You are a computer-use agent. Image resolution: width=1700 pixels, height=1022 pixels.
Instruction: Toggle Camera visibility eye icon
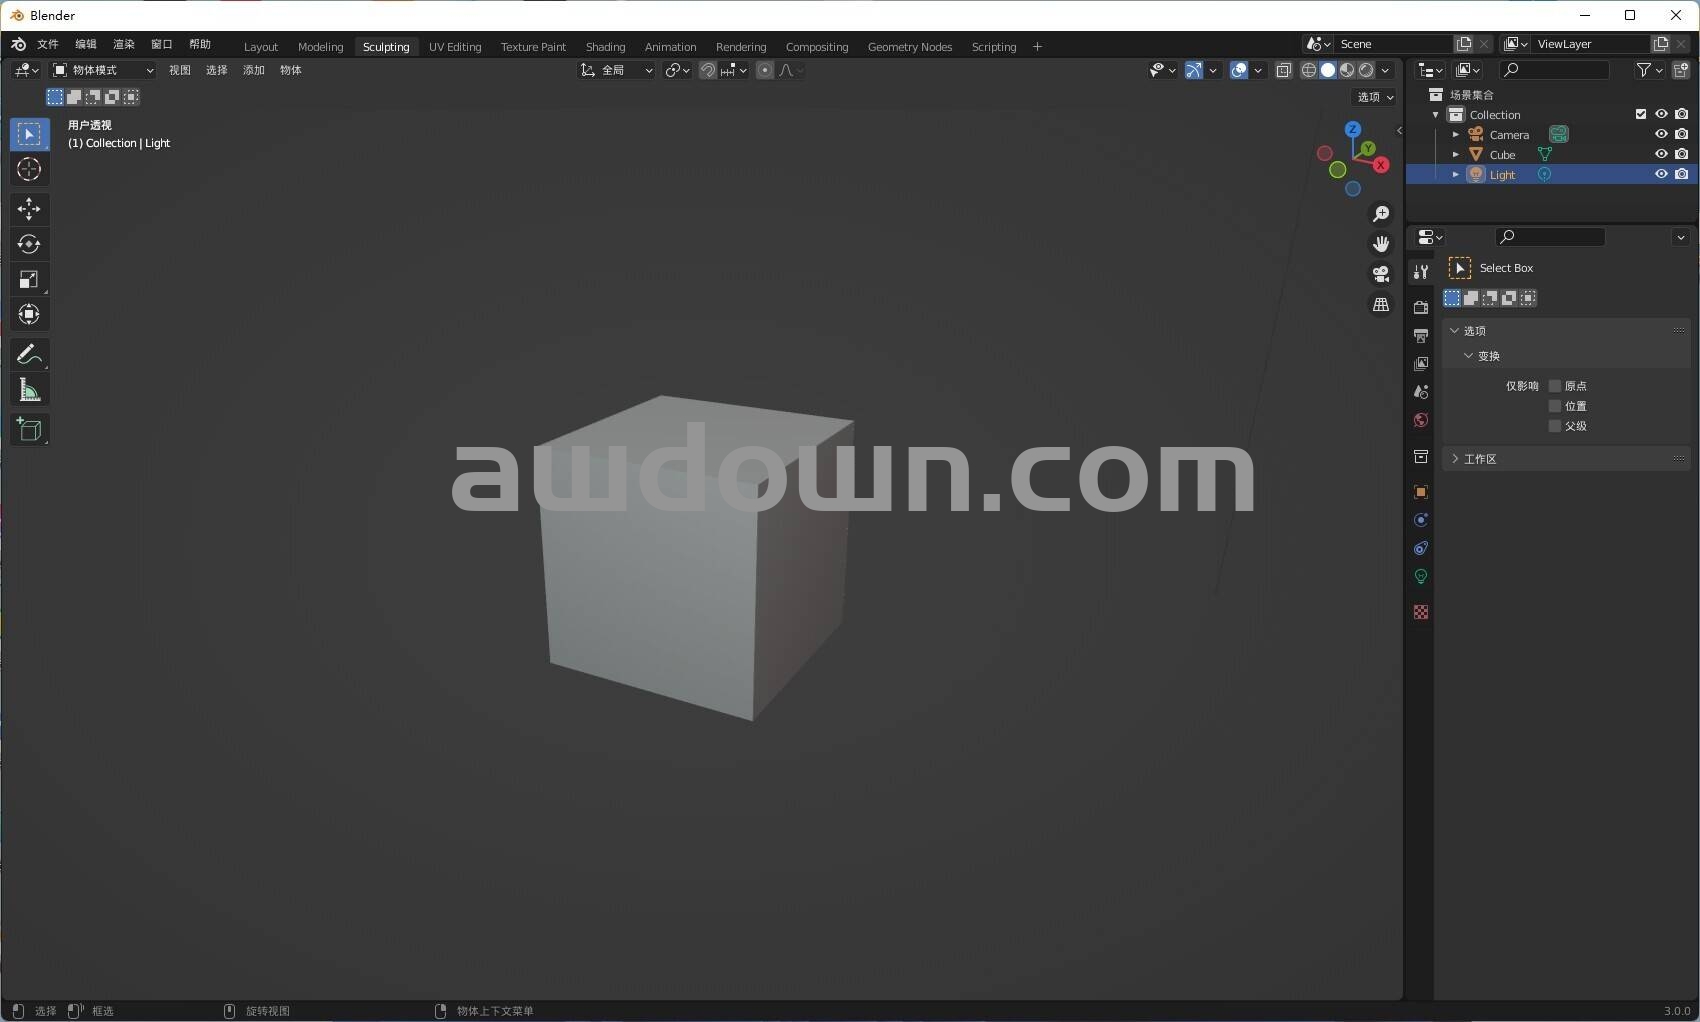pyautogui.click(x=1661, y=134)
